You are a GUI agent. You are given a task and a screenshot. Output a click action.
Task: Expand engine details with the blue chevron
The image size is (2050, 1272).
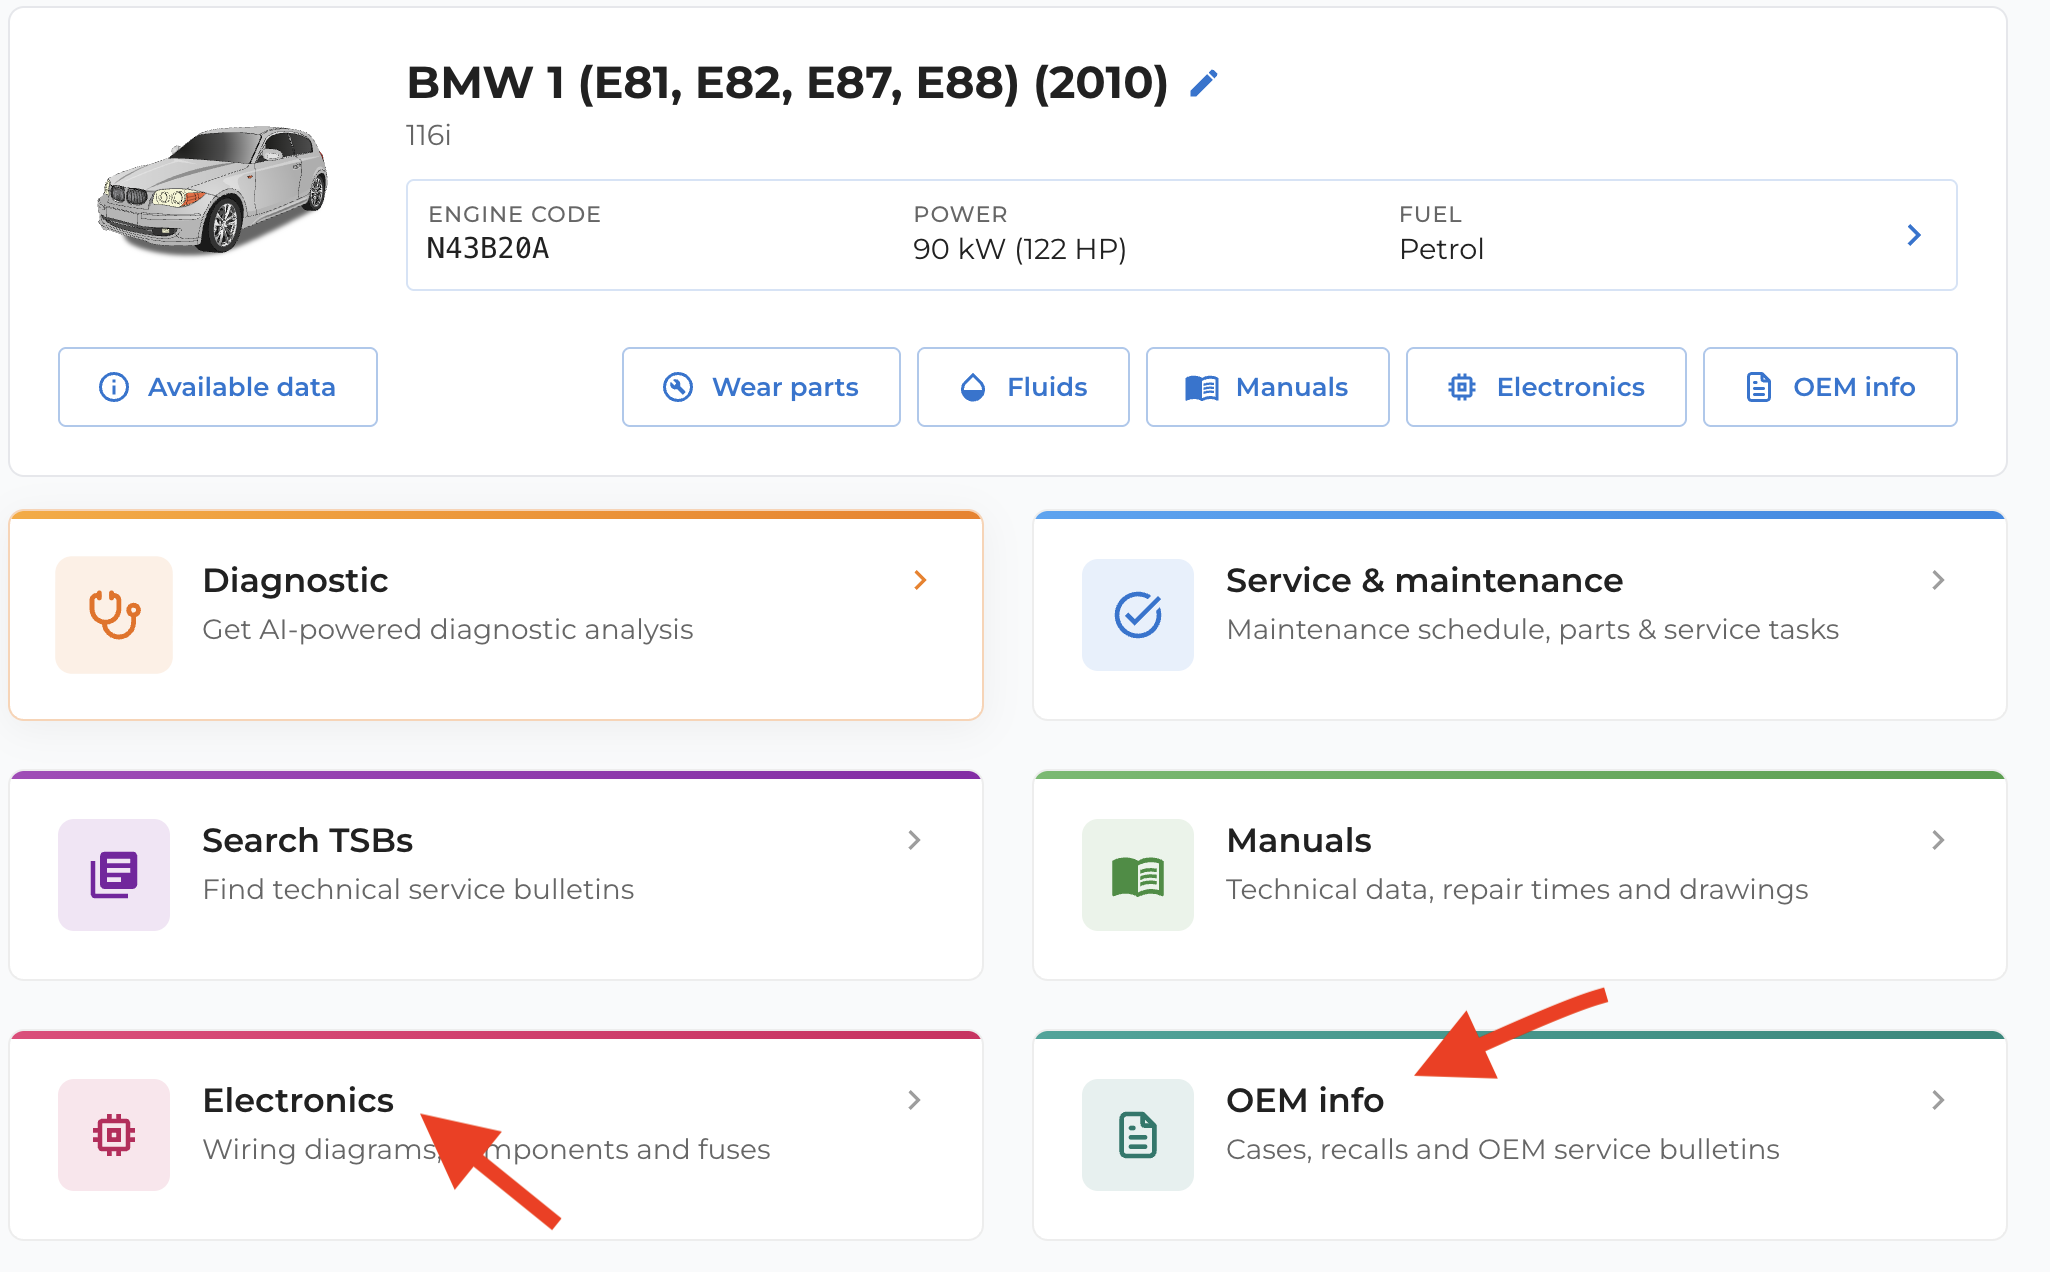coord(1914,235)
